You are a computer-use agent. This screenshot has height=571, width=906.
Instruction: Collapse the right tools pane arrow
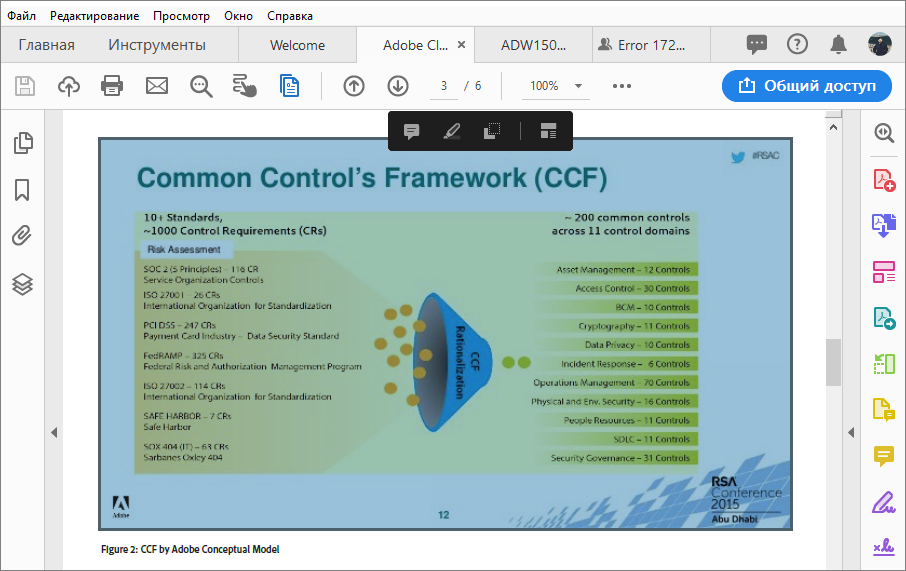(x=851, y=432)
